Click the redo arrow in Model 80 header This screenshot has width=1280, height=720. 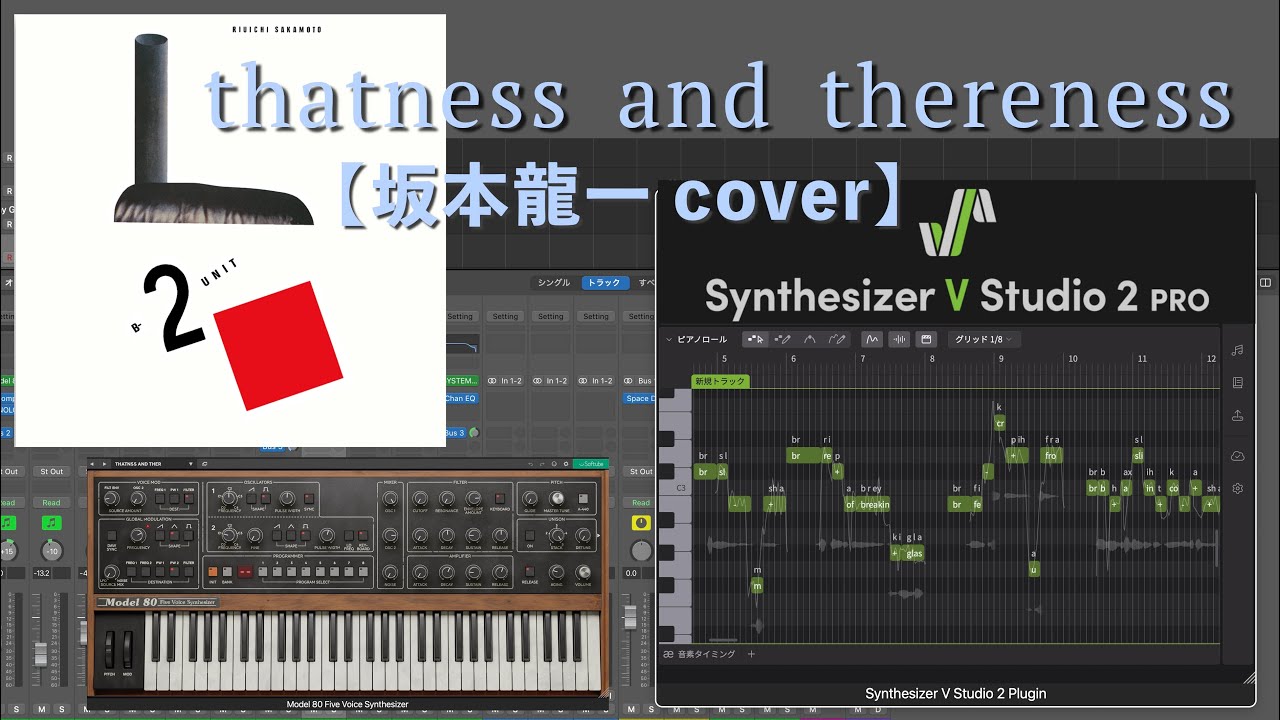tap(542, 463)
